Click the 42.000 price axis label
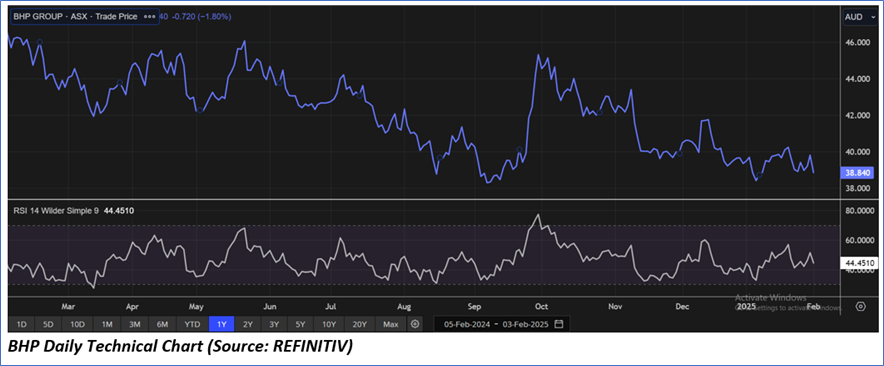 coord(858,116)
